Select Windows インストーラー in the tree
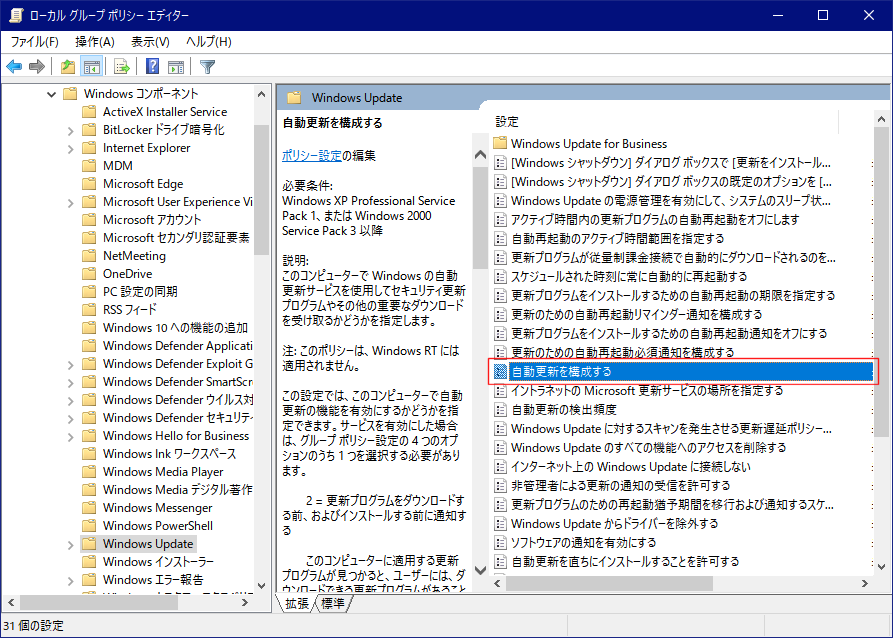Screen dimensions: 893x638 point(158,562)
